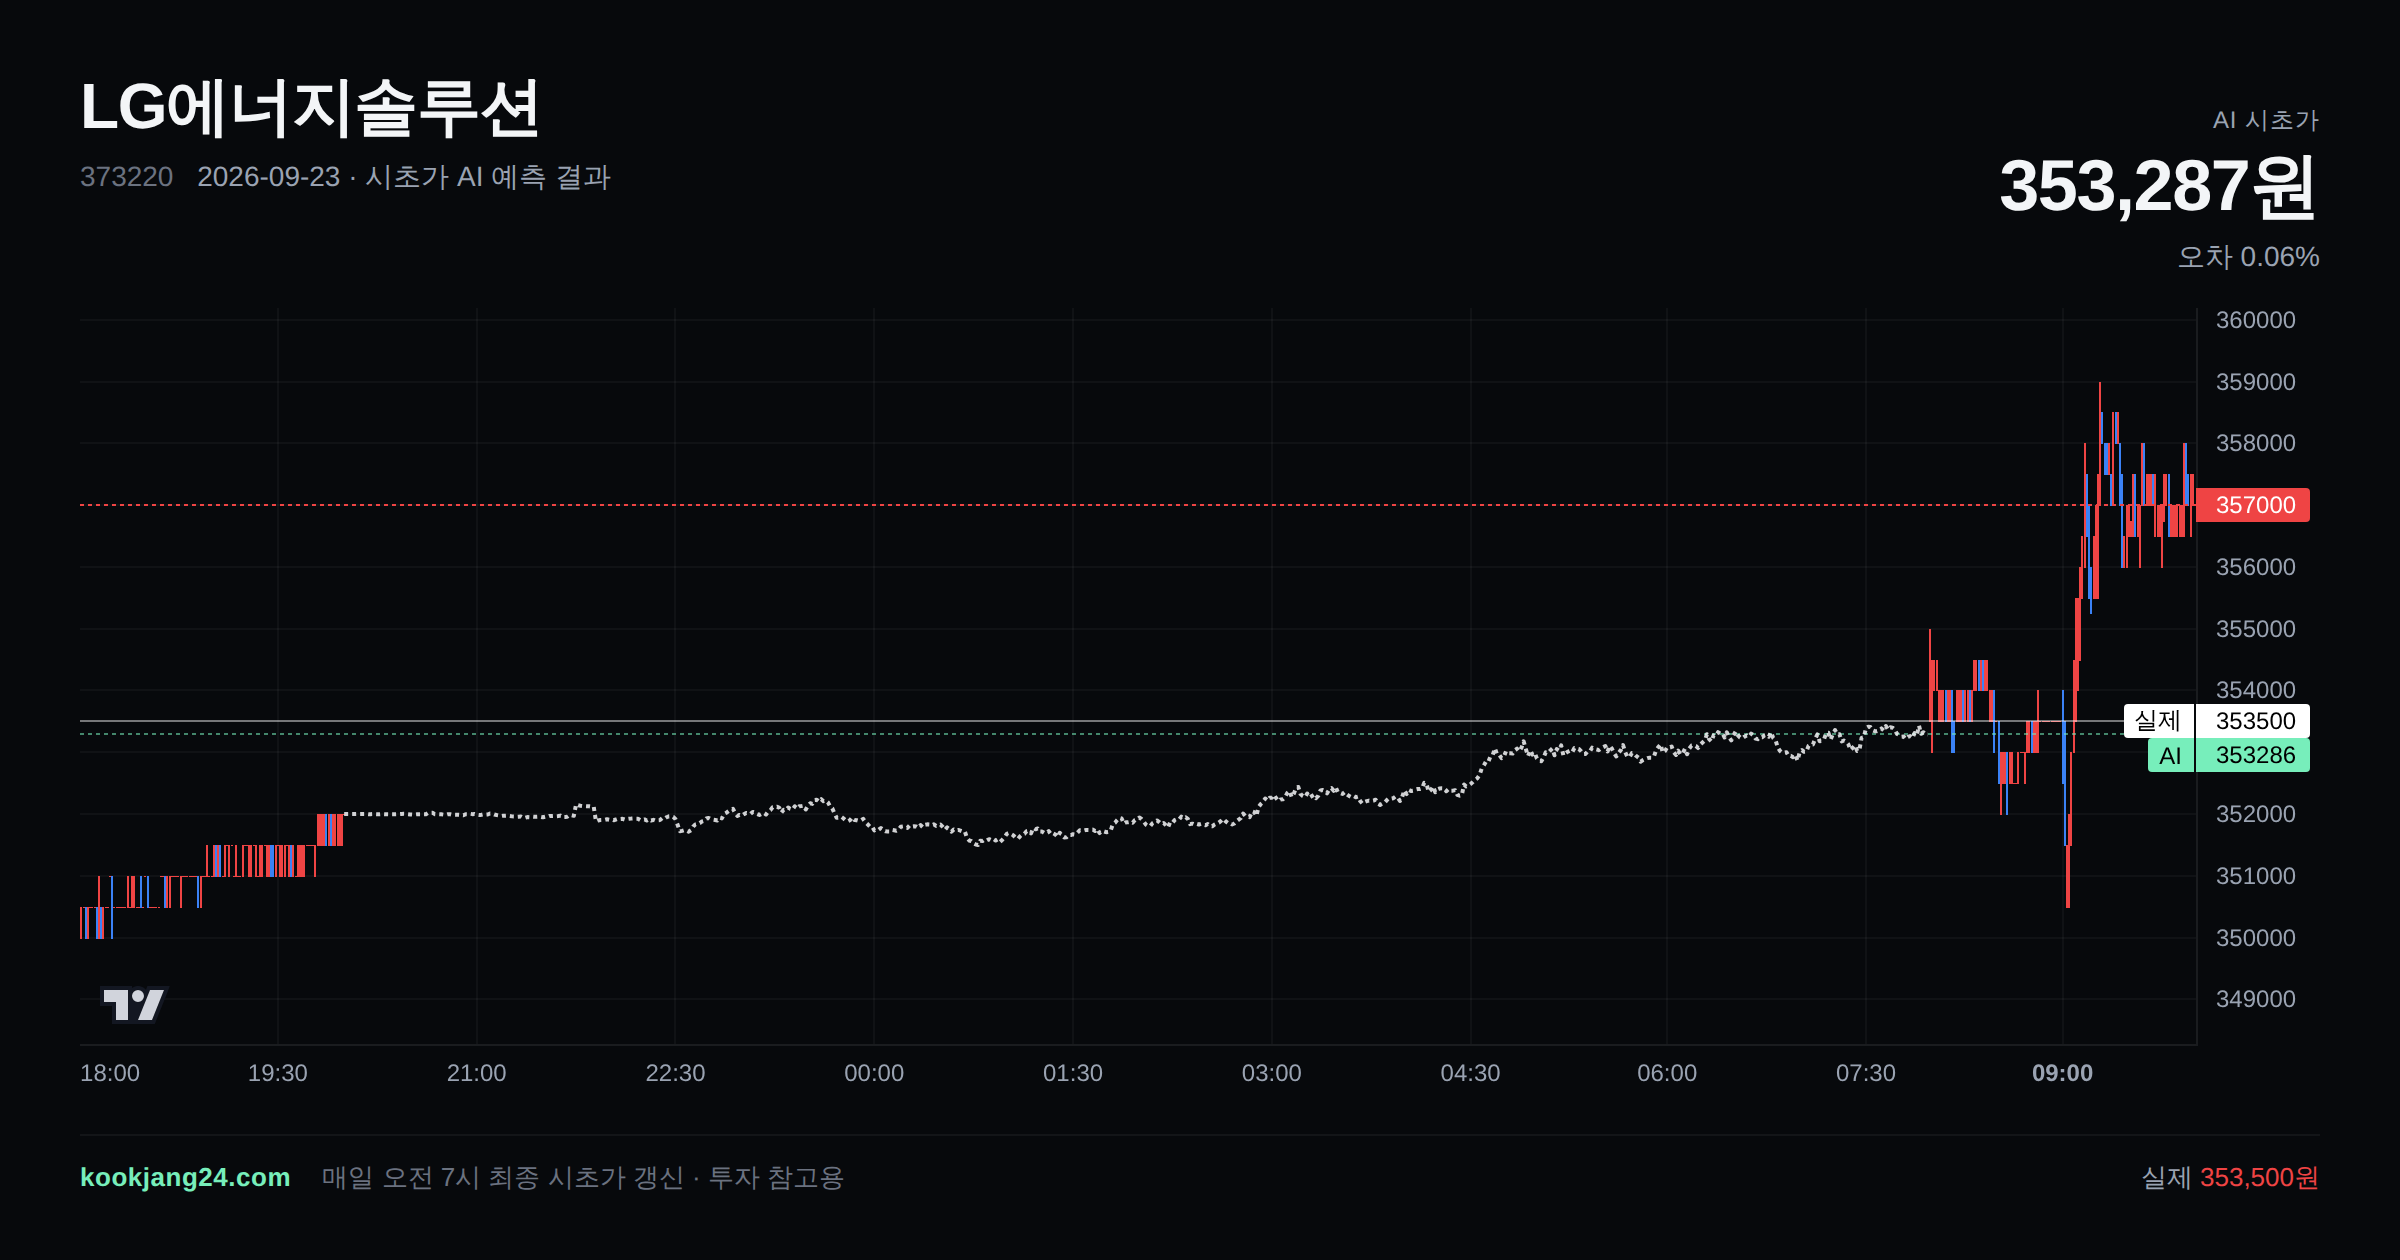Click the 00:00 time axis label
This screenshot has height=1260, width=2400.
click(874, 1073)
